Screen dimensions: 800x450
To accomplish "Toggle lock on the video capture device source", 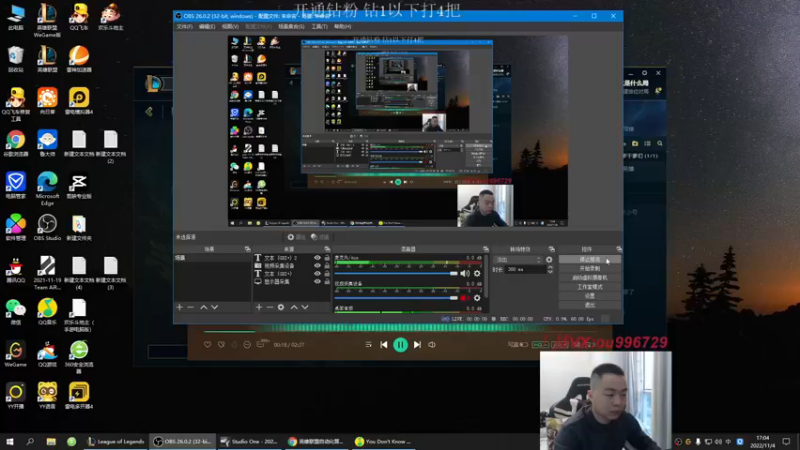I will [327, 266].
